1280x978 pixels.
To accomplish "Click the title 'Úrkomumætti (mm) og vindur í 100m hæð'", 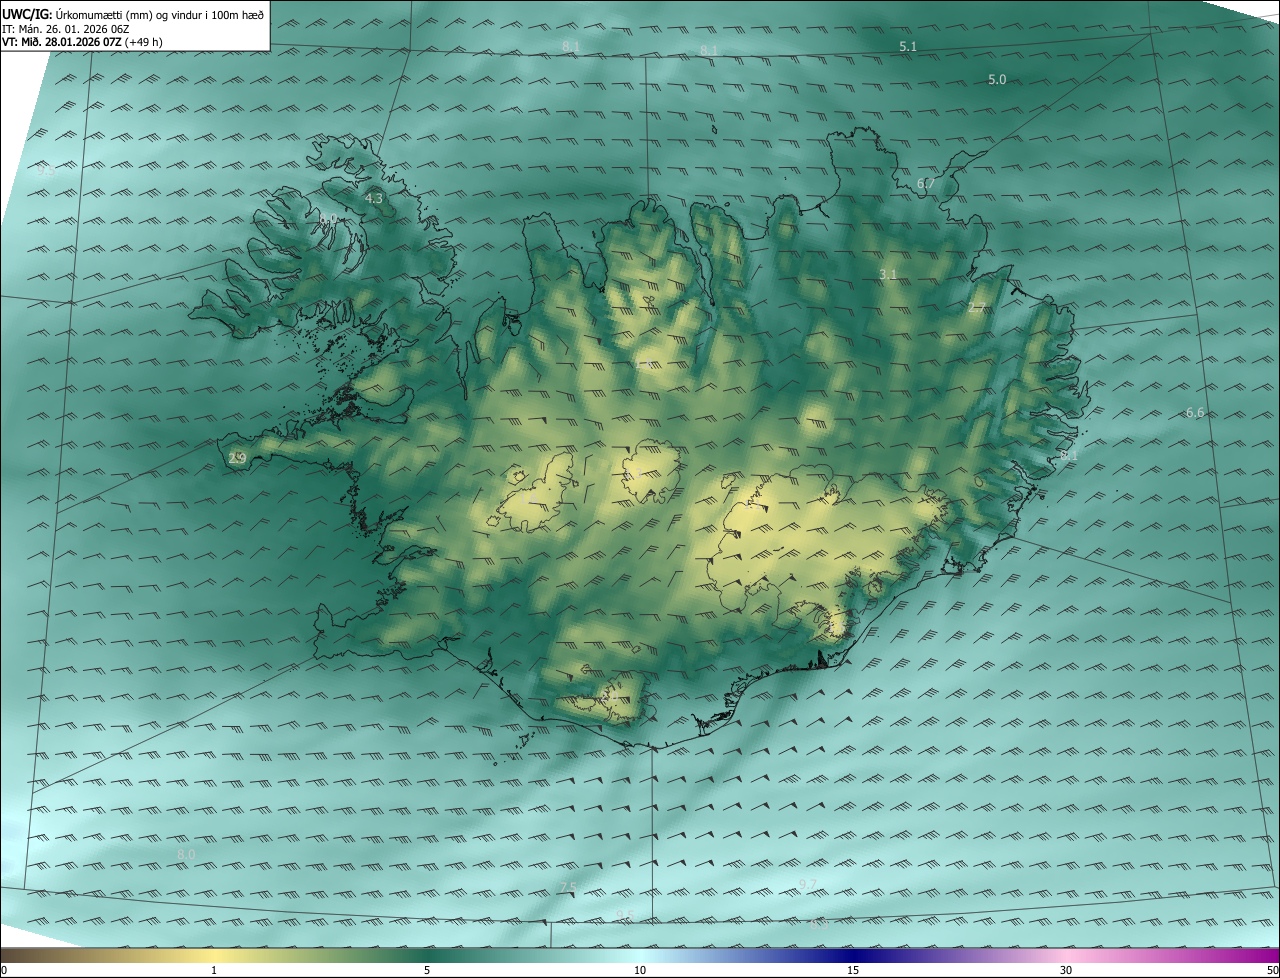I will click(159, 15).
